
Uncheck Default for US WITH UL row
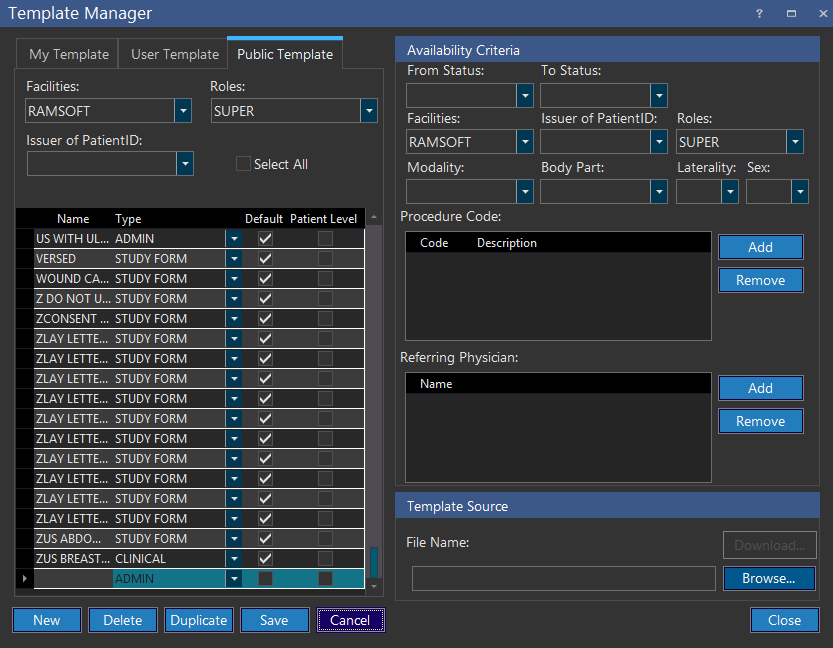265,239
